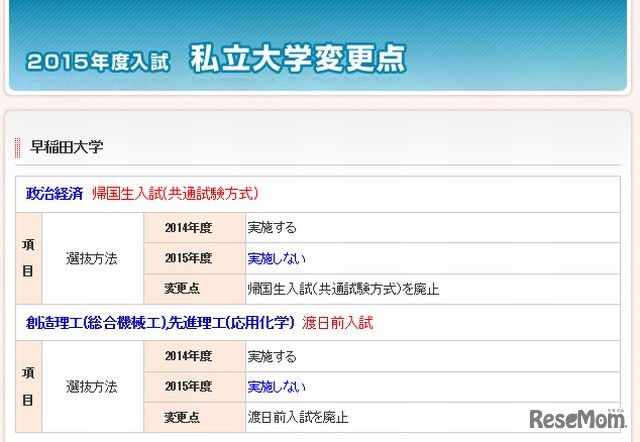Viewport: 640px width, 442px height.
Task: Click the 渡日前入試を廃止 cell
Action: point(433,417)
